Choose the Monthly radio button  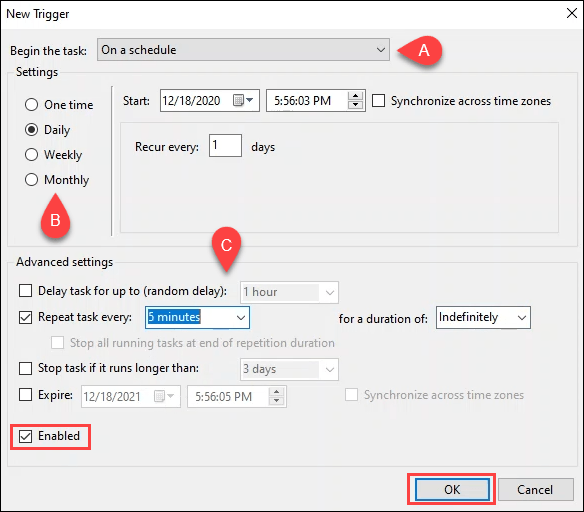[x=31, y=179]
